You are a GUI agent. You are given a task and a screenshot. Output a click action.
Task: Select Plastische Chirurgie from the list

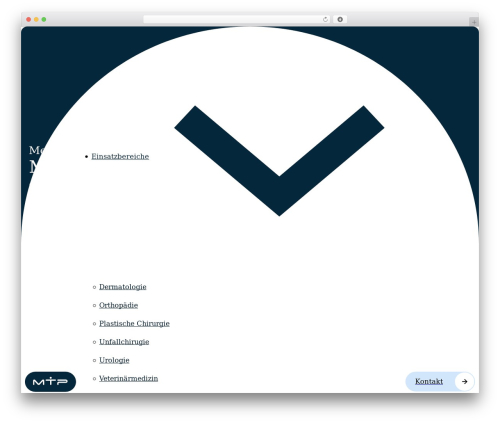pyautogui.click(x=134, y=323)
